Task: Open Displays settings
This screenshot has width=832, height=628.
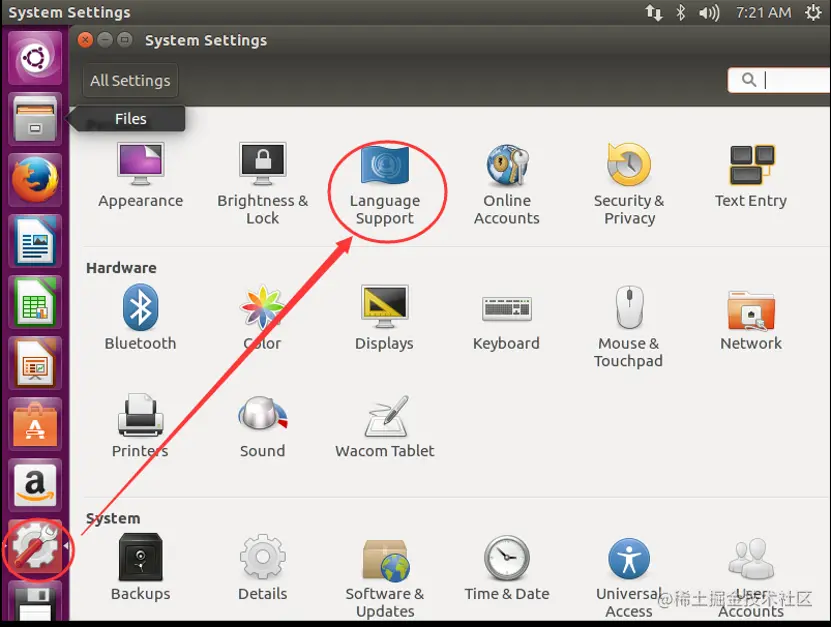Action: pyautogui.click(x=385, y=317)
